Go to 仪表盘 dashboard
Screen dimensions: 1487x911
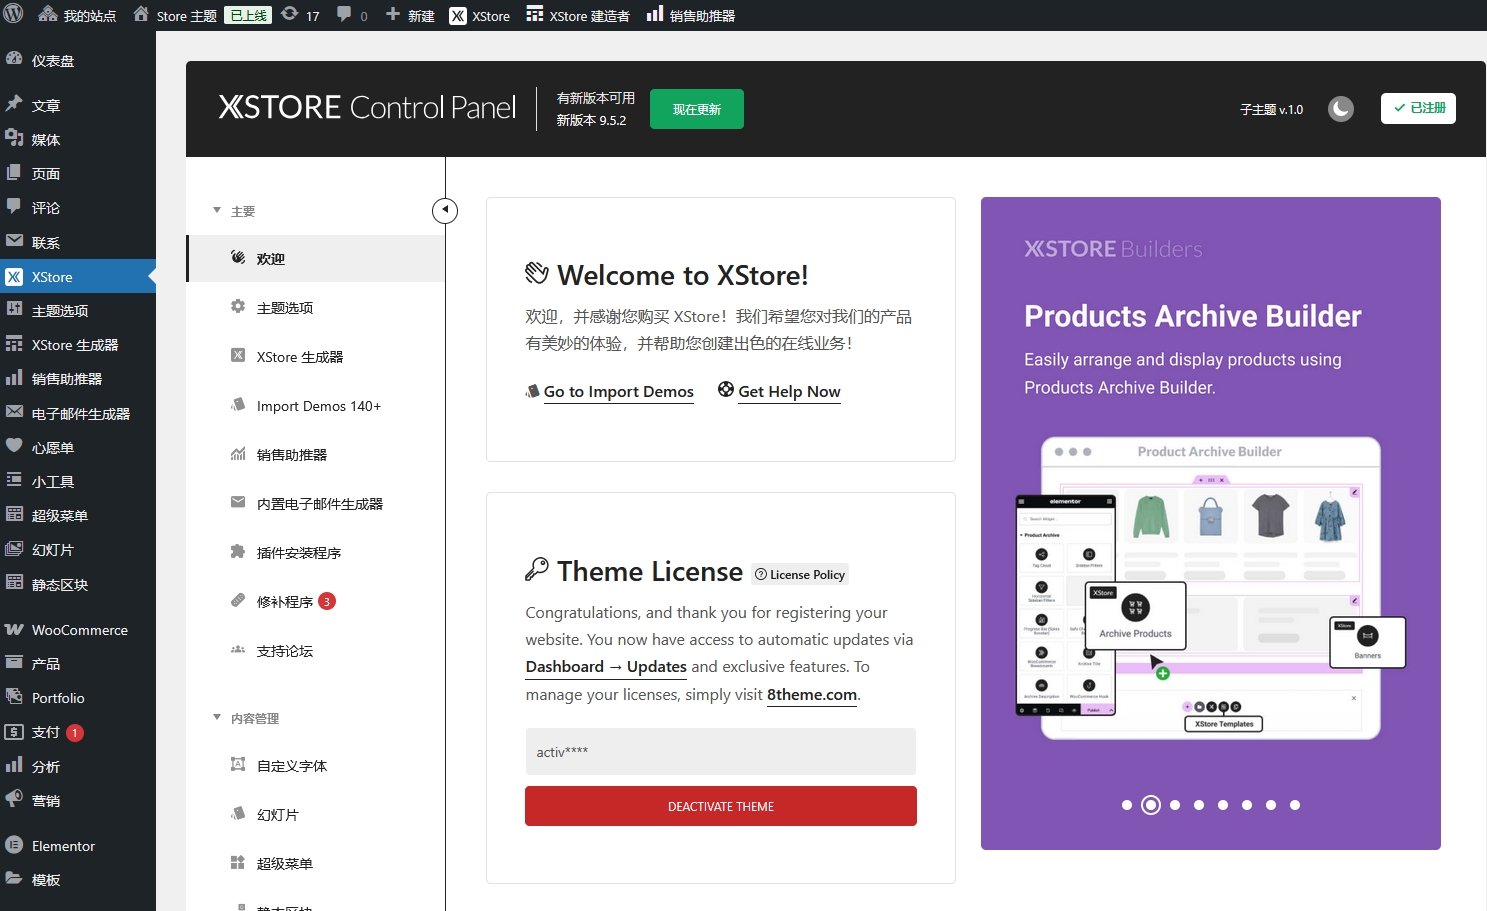pos(78,61)
